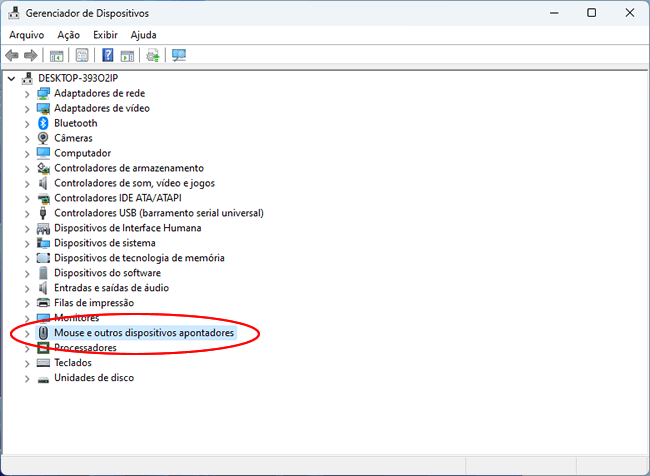Expand Controladores USB chevron

[x=27, y=214]
